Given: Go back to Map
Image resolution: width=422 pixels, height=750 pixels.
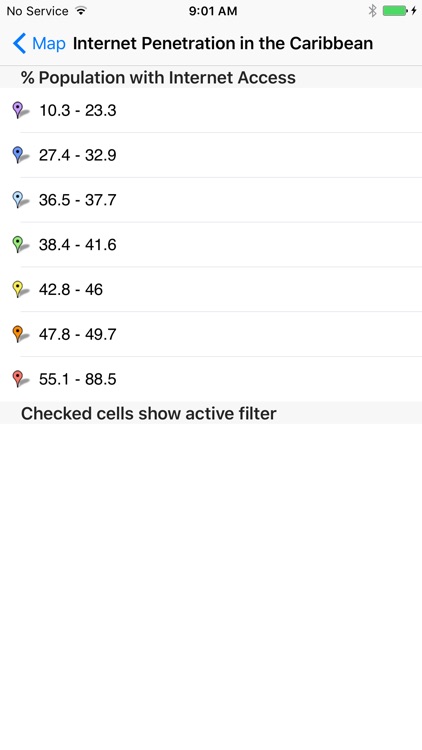Looking at the screenshot, I should (x=39, y=44).
